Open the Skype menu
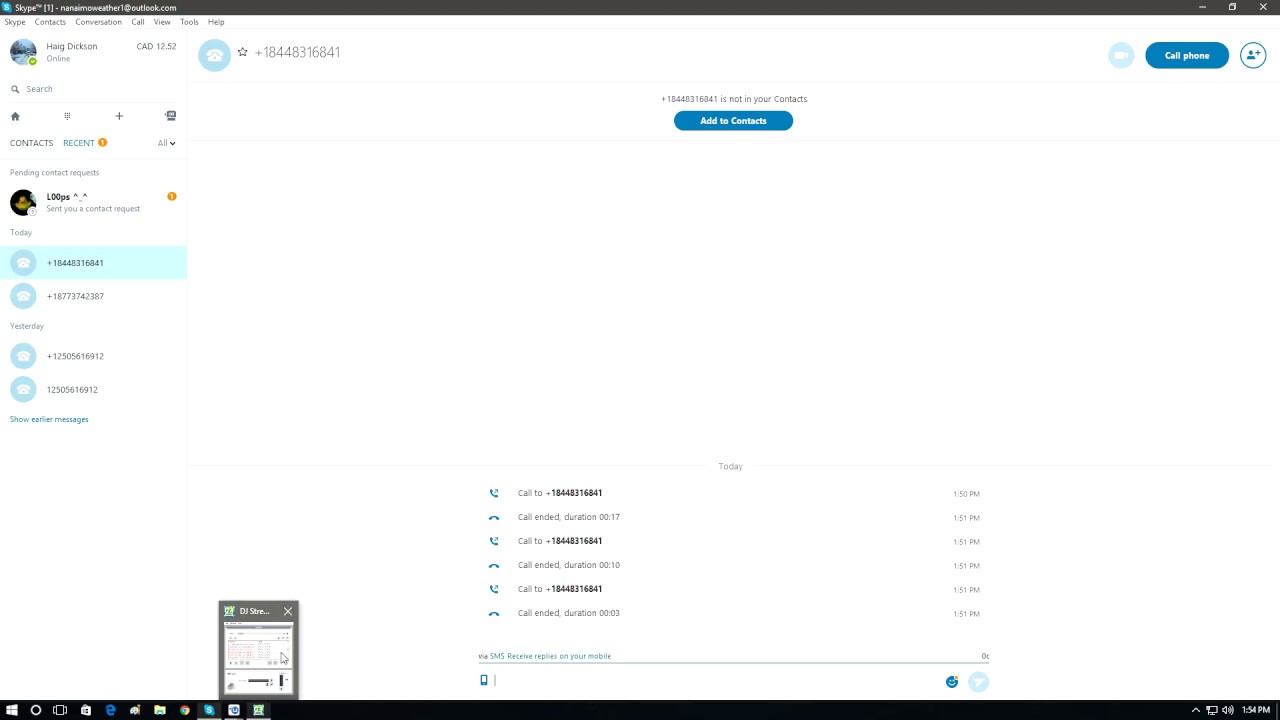The image size is (1280, 720). tap(15, 22)
